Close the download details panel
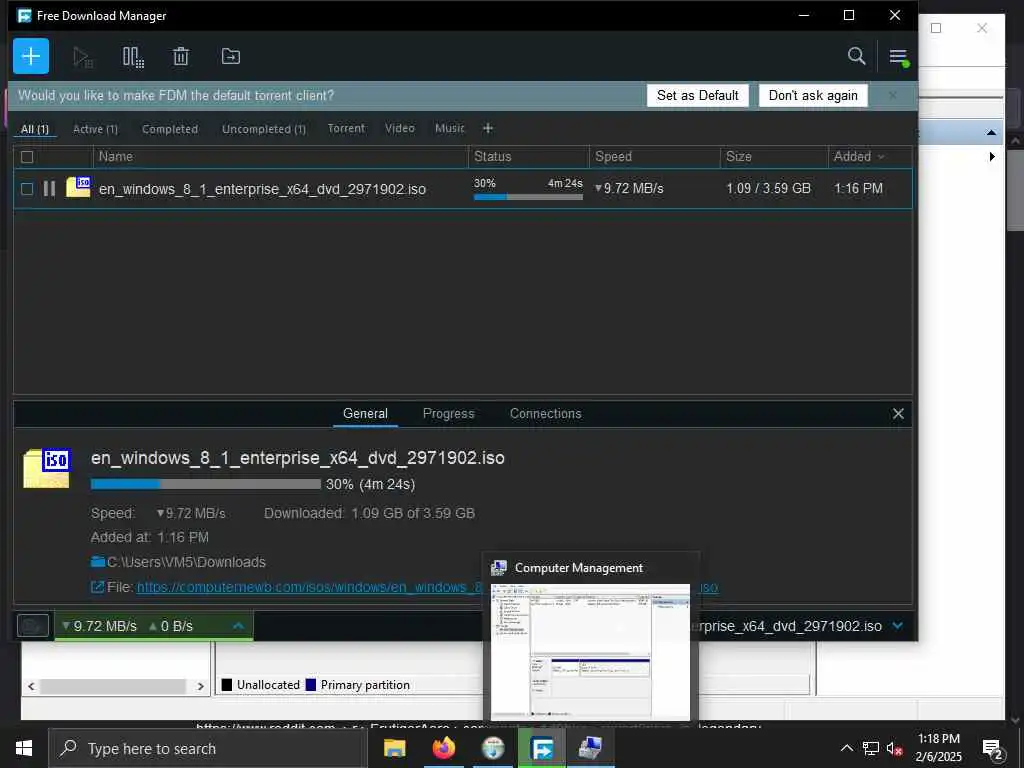The width and height of the screenshot is (1024, 768). pyautogui.click(x=898, y=413)
